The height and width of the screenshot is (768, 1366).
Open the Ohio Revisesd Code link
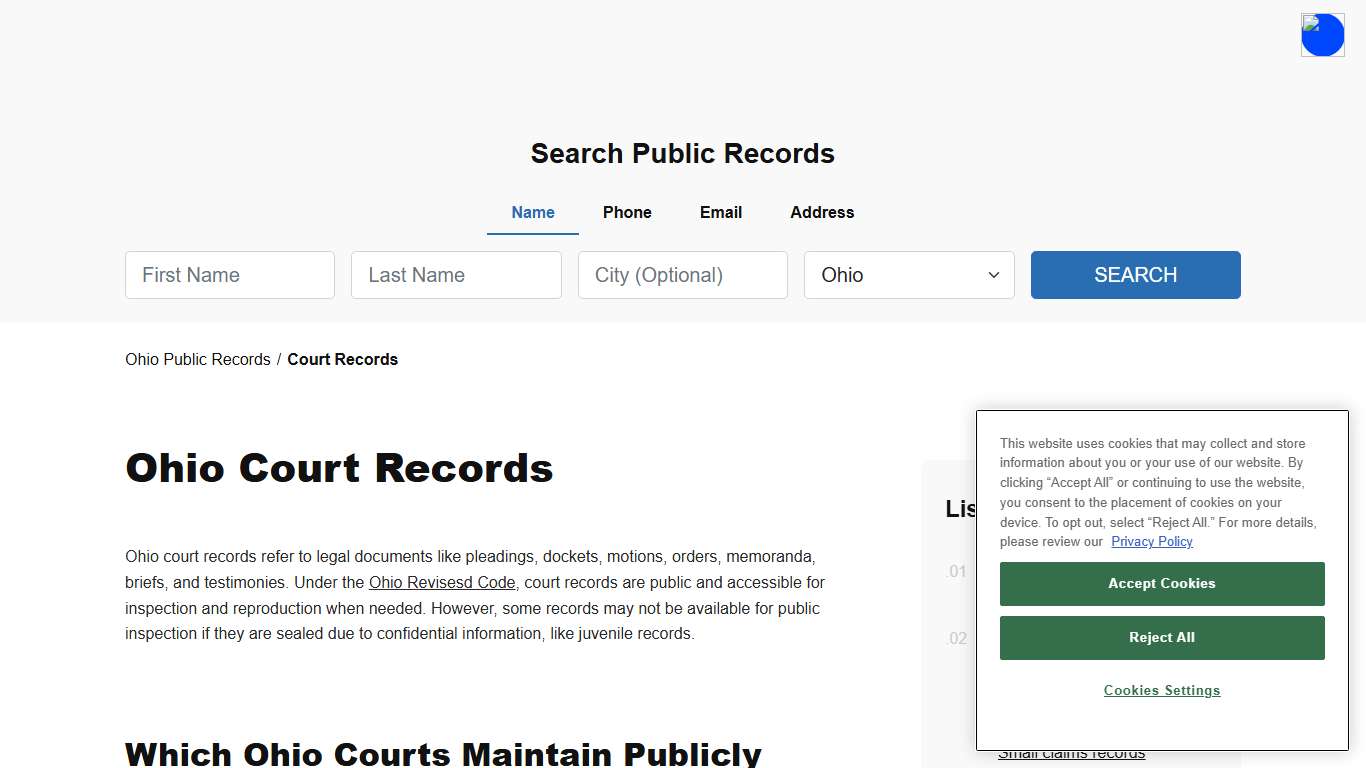(442, 582)
